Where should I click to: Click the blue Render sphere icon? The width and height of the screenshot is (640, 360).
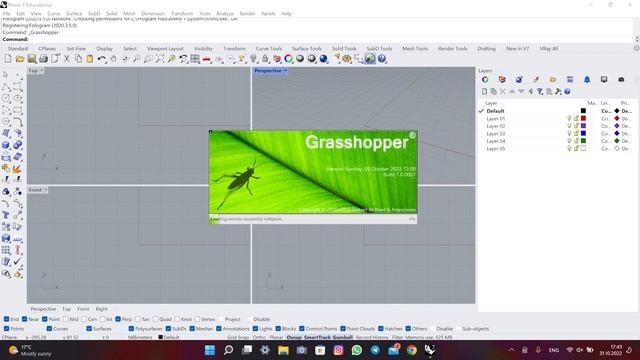(324, 59)
